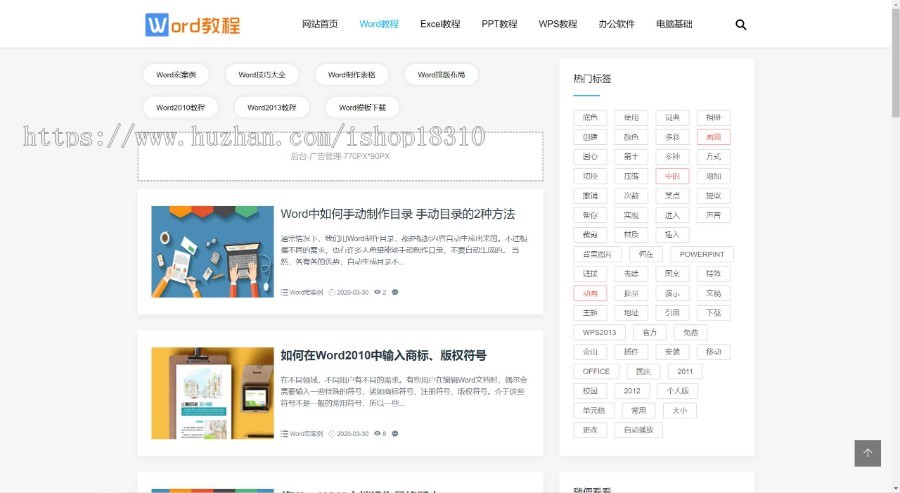
Task: Click the first article's desk thumbnail image
Action: (212, 251)
